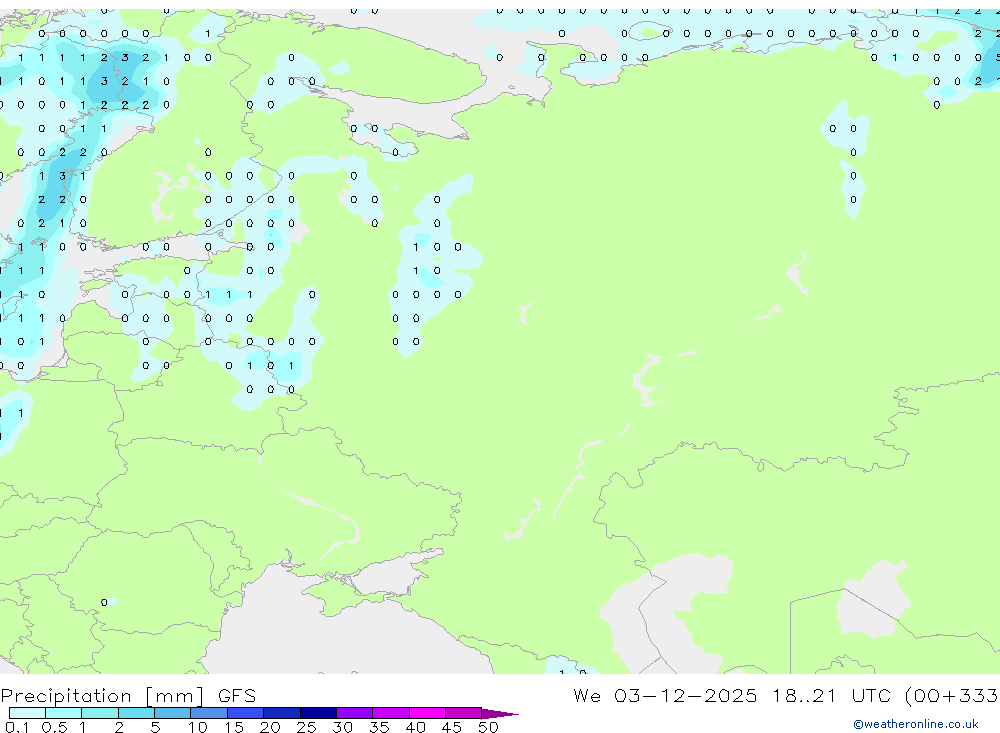Viewport: 1000px width, 733px height.
Task: Select the 45–50 mm legend swatch
Action: pos(464,713)
